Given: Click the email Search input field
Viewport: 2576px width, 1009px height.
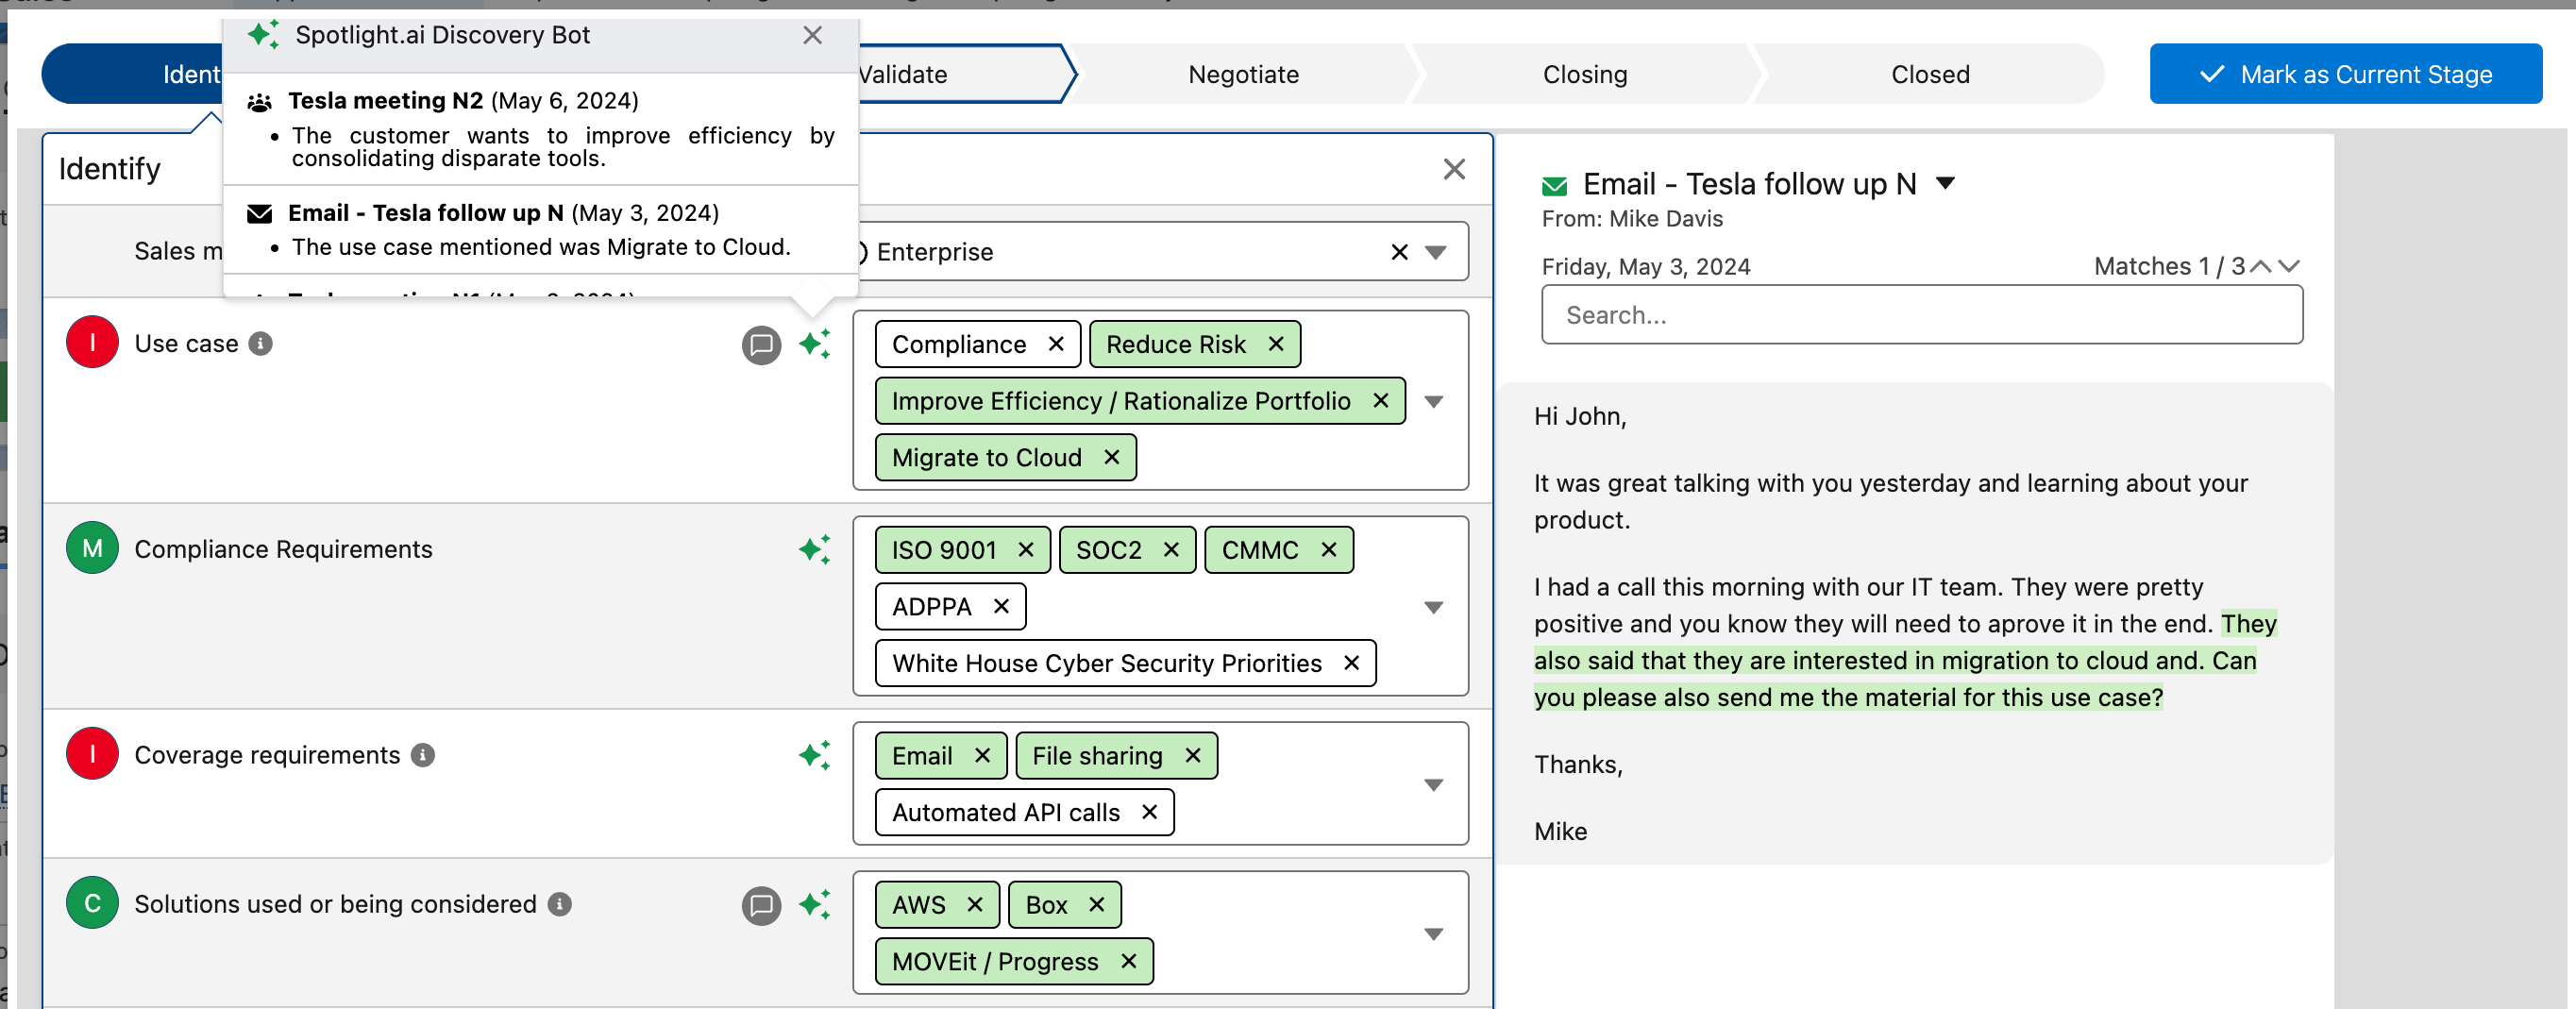Looking at the screenshot, I should tap(1921, 315).
